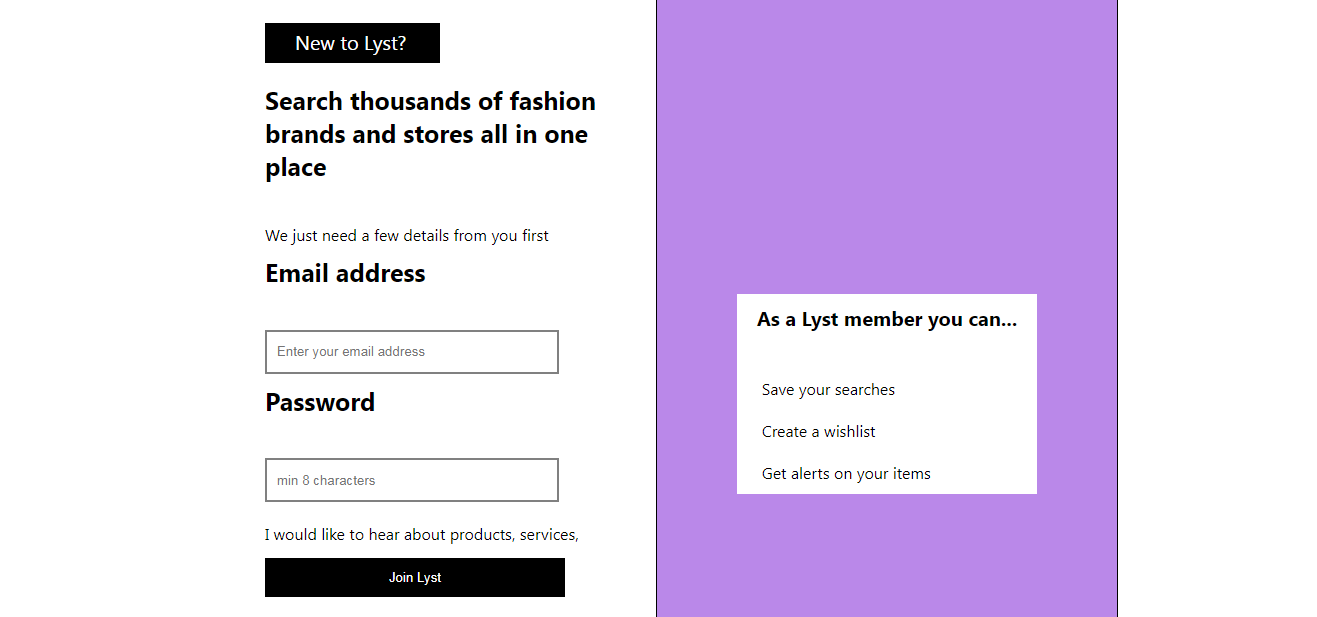Click the Join Lyst button label text
This screenshot has width=1317, height=617.
[414, 577]
